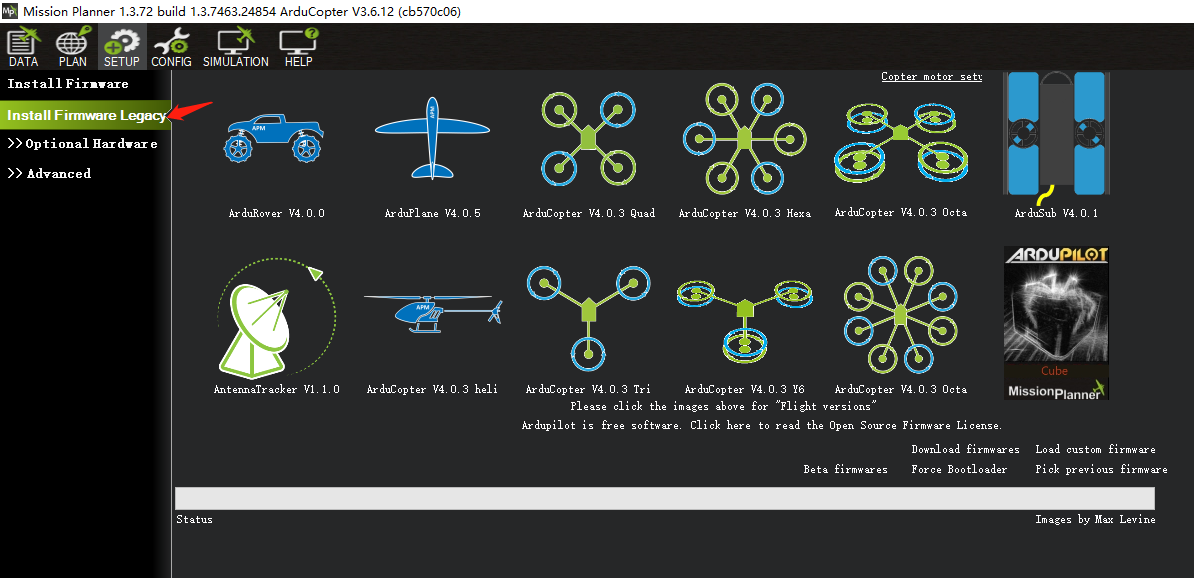This screenshot has height=578, width=1194.
Task: Open the CONFIG tuning screen
Action: click(171, 47)
